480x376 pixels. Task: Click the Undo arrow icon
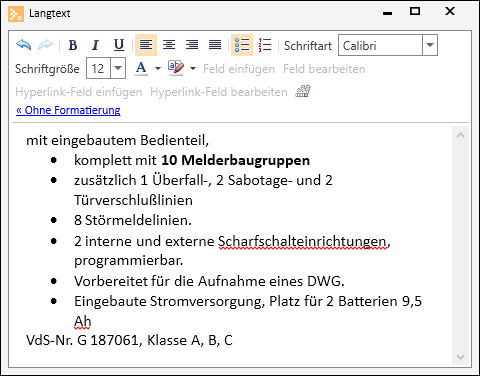click(23, 45)
